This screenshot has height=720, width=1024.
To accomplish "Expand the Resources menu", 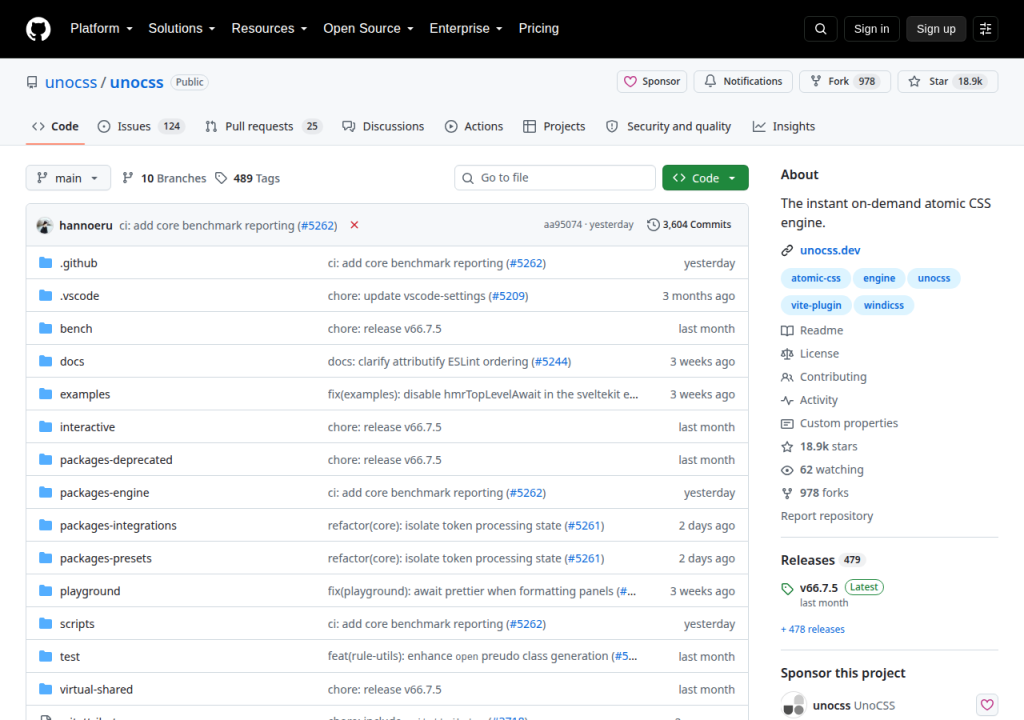I will (x=269, y=29).
